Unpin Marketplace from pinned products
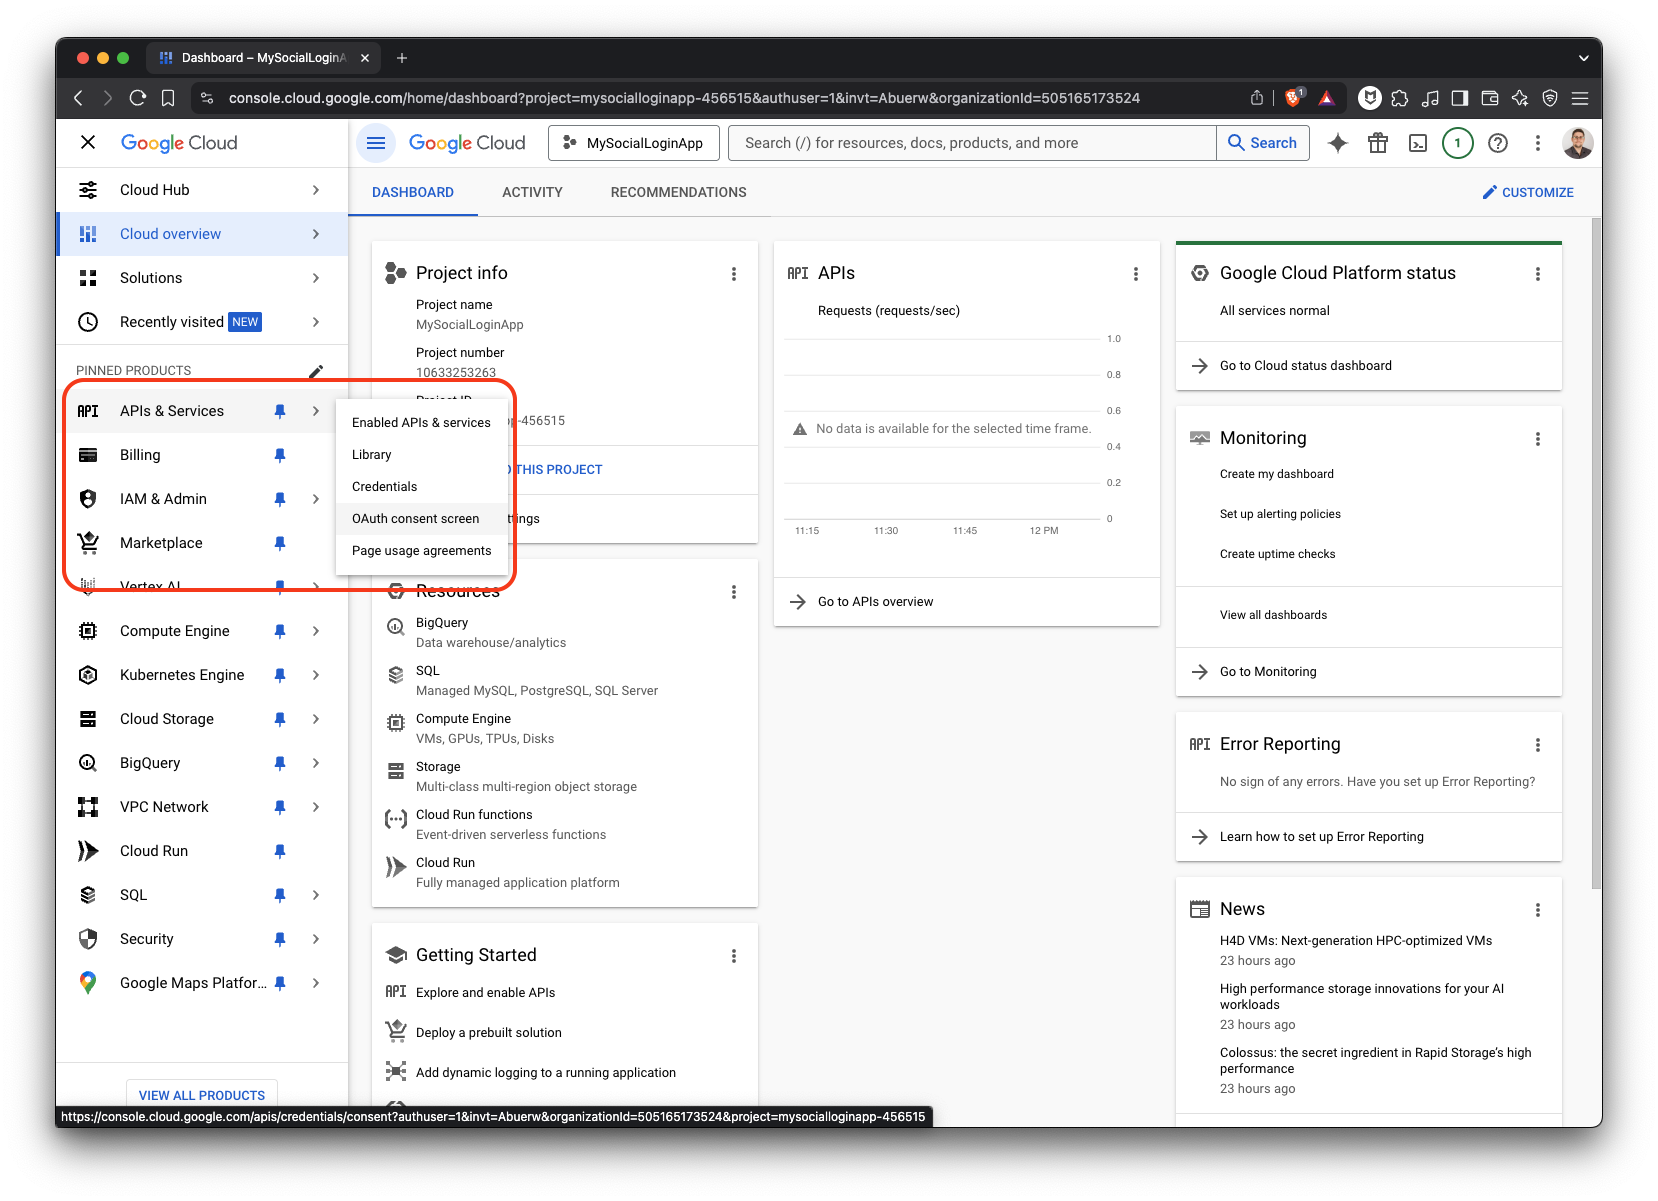The width and height of the screenshot is (1658, 1201). [280, 543]
